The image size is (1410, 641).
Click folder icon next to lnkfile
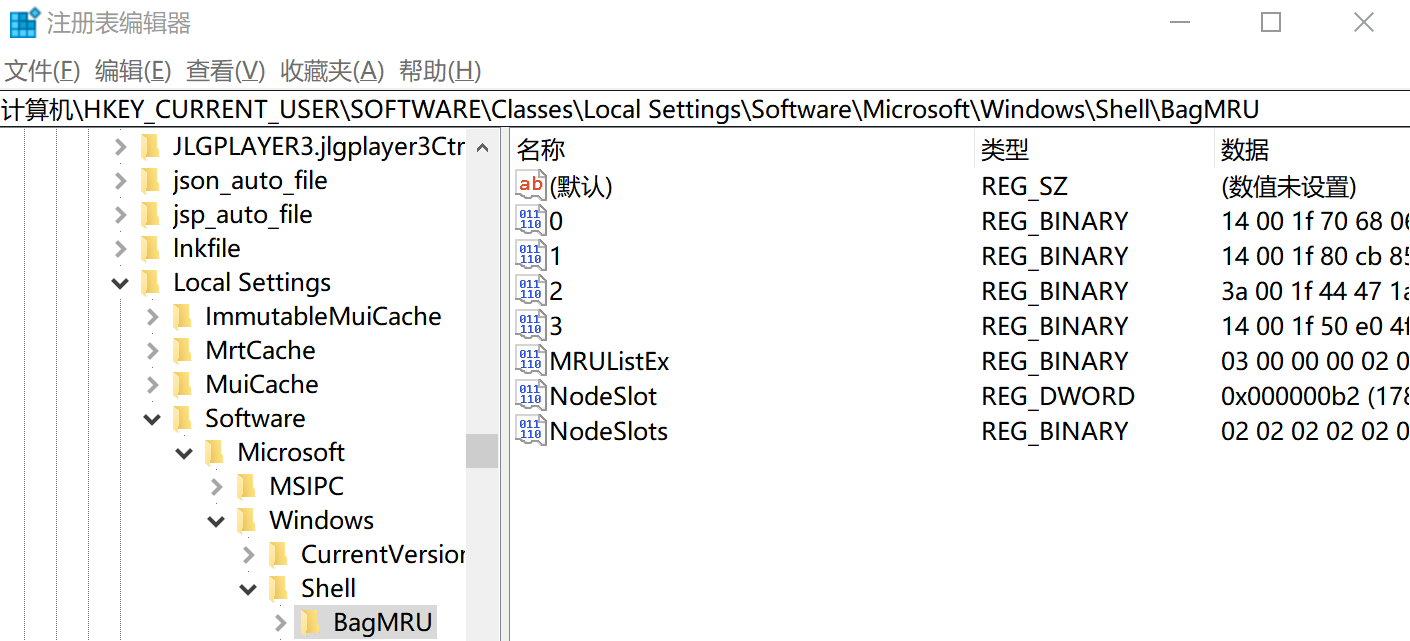coord(151,249)
